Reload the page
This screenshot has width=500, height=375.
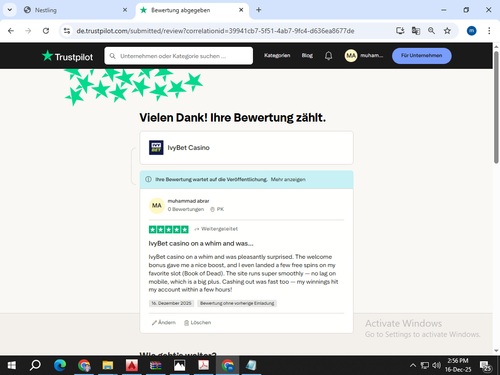tap(46, 31)
